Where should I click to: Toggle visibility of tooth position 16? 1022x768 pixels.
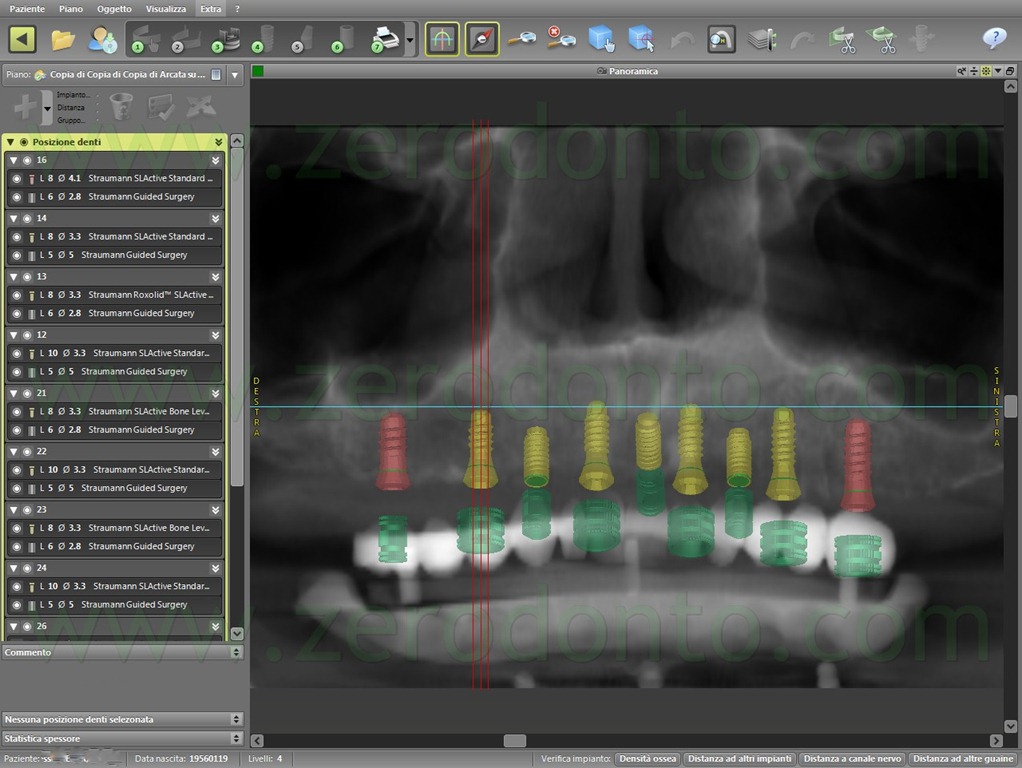27,160
